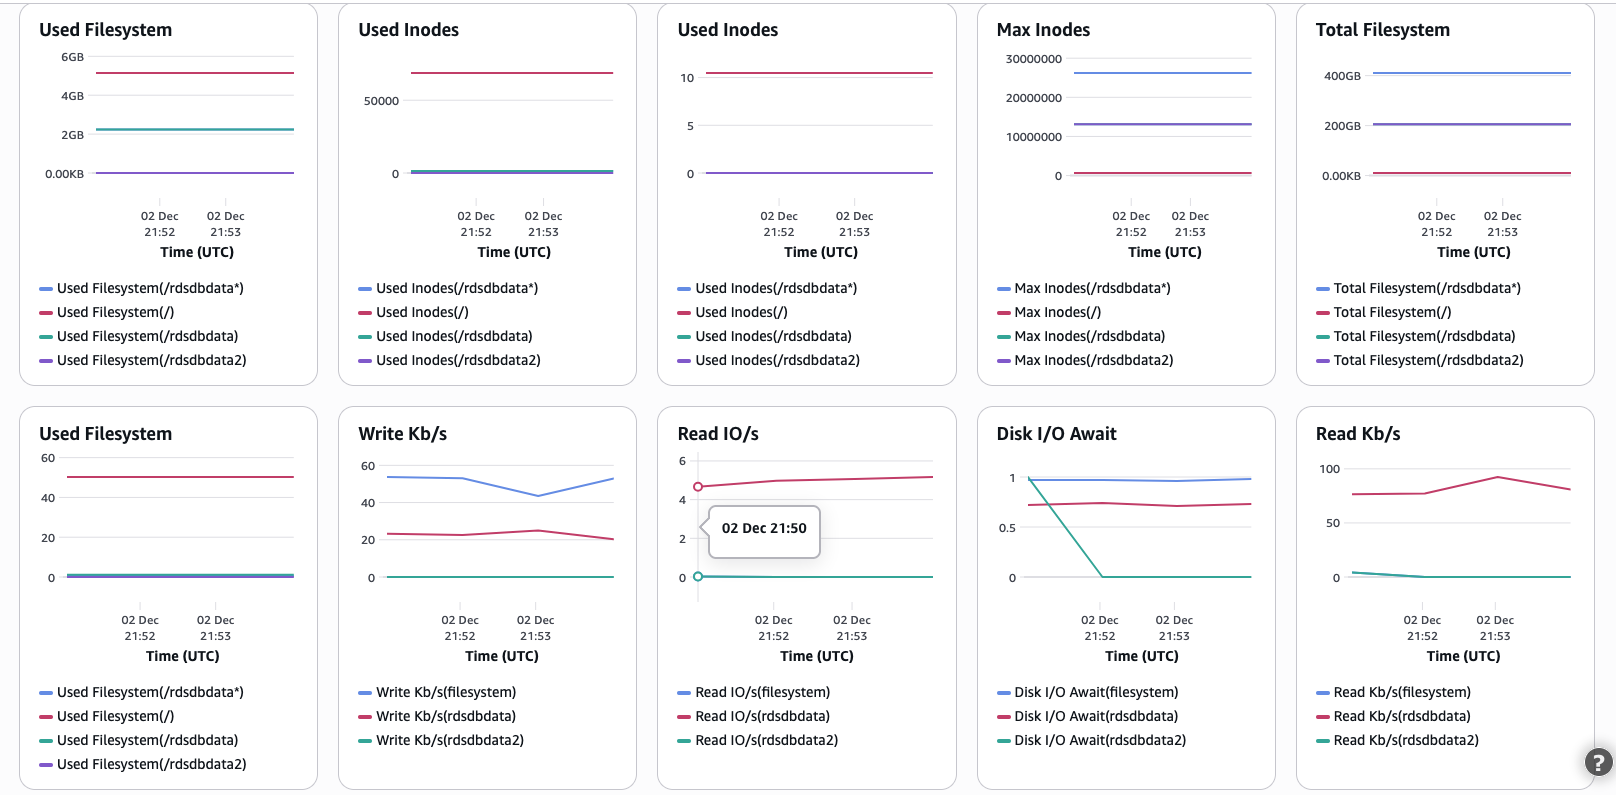Click the blue swatch beside Max Inodes(/rdsdbdata*)
1616x795 pixels.
(x=1003, y=289)
